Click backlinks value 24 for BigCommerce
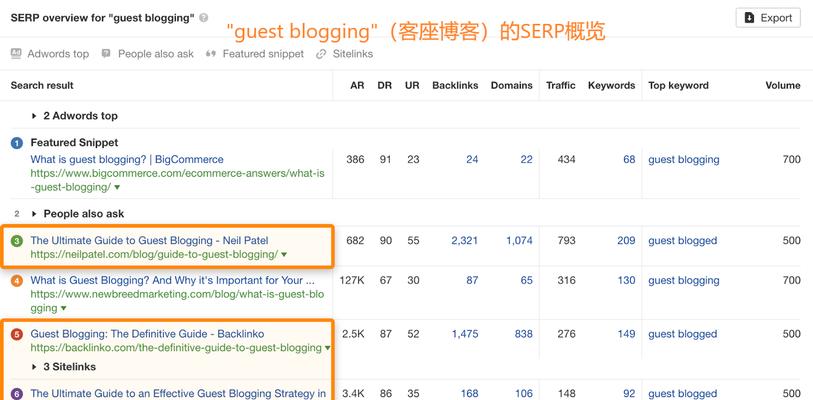The image size is (813, 400). click(x=472, y=159)
